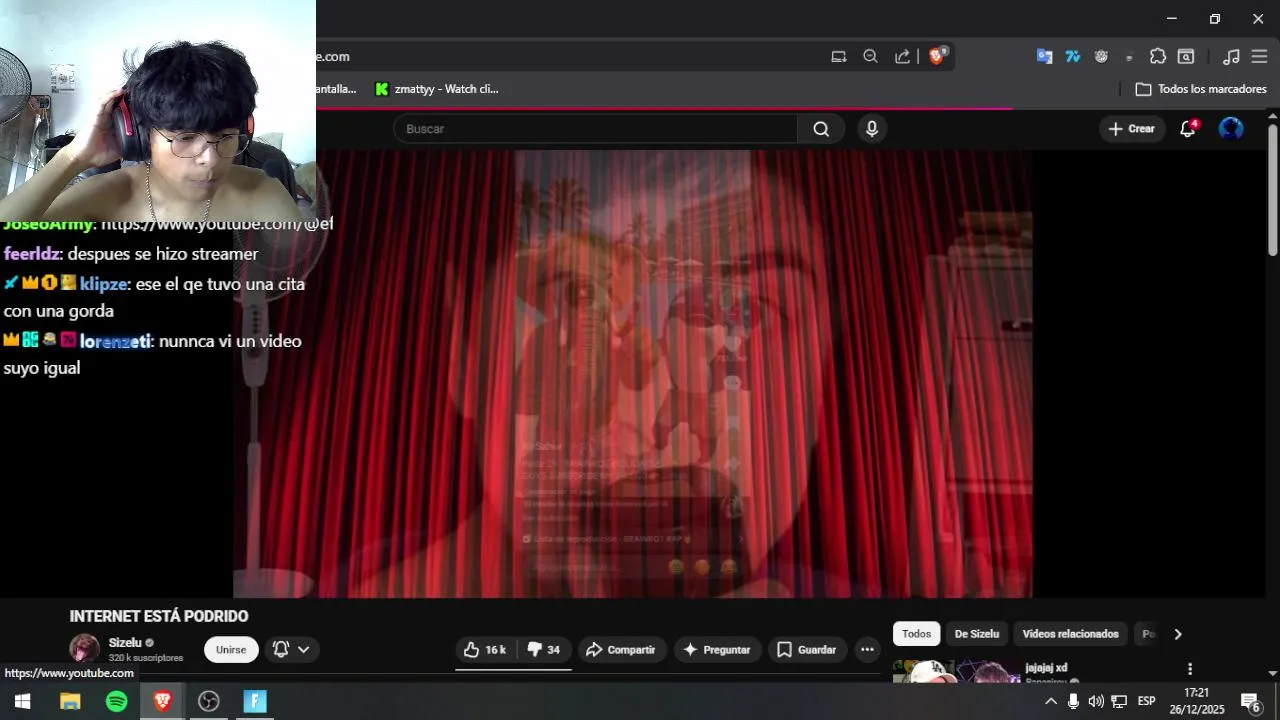Viewport: 1280px width, 720px height.
Task: Click the install app icon in address bar
Action: coord(839,57)
